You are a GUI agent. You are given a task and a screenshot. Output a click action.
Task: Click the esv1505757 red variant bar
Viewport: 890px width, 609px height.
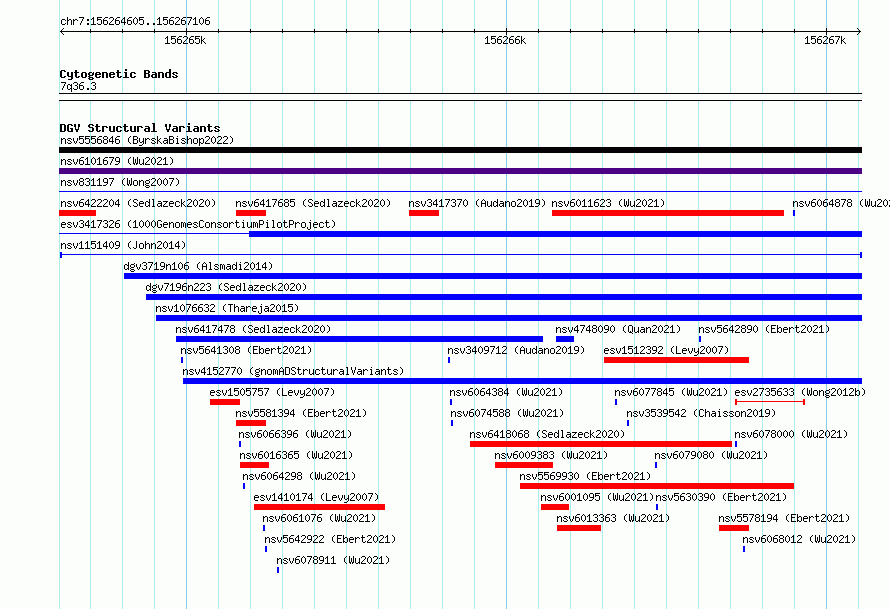225,402
